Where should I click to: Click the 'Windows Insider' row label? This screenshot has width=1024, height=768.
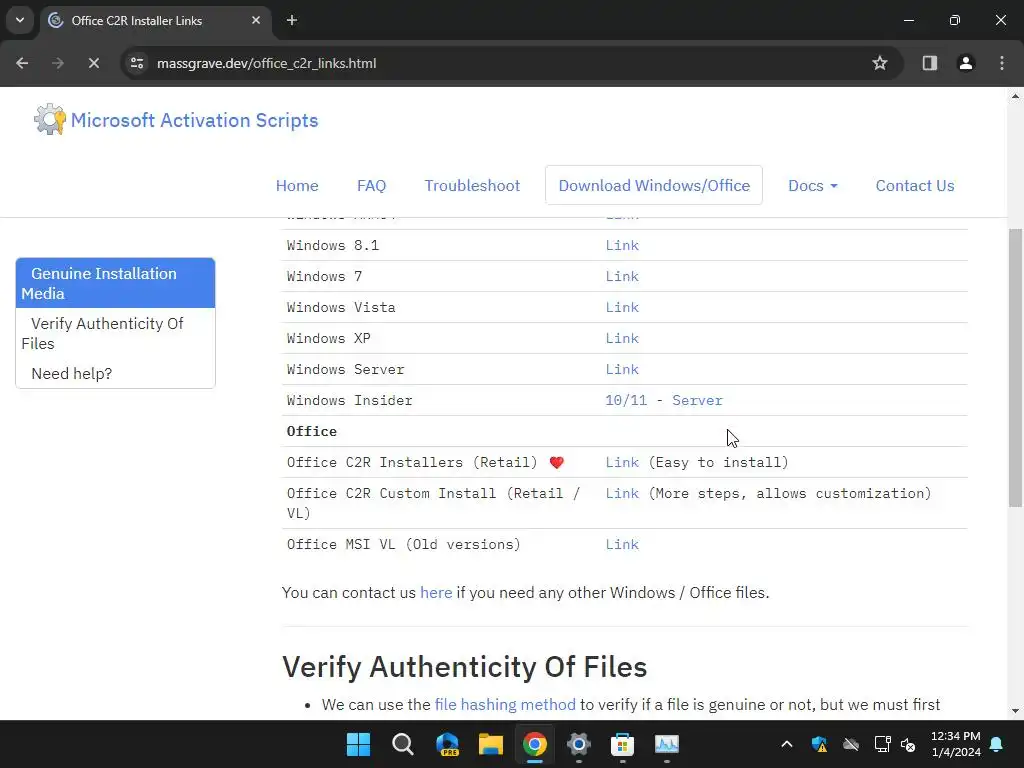[x=349, y=400]
